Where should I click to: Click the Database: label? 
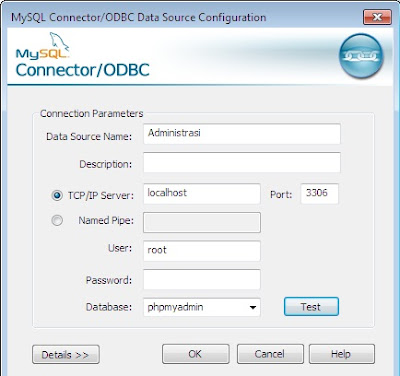pyautogui.click(x=109, y=307)
